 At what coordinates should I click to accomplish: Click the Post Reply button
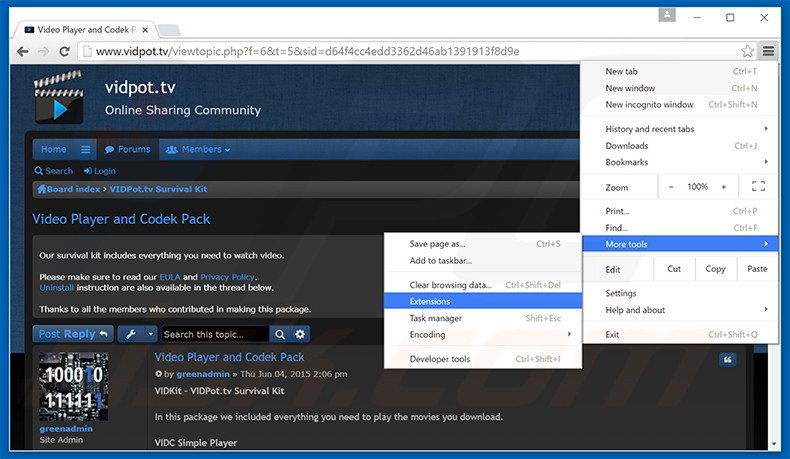tap(73, 334)
